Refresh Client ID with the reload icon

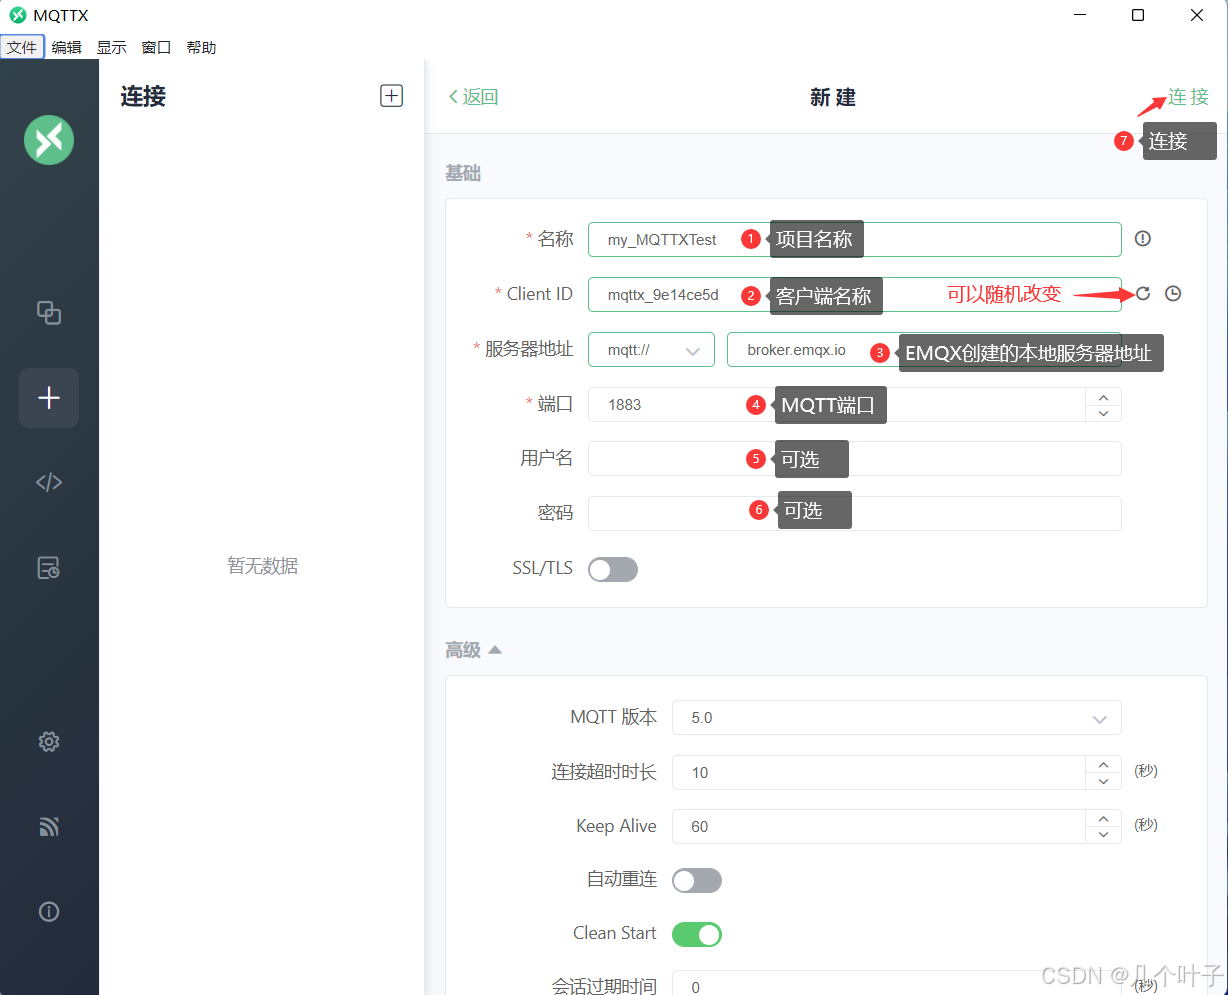pyautogui.click(x=1143, y=293)
